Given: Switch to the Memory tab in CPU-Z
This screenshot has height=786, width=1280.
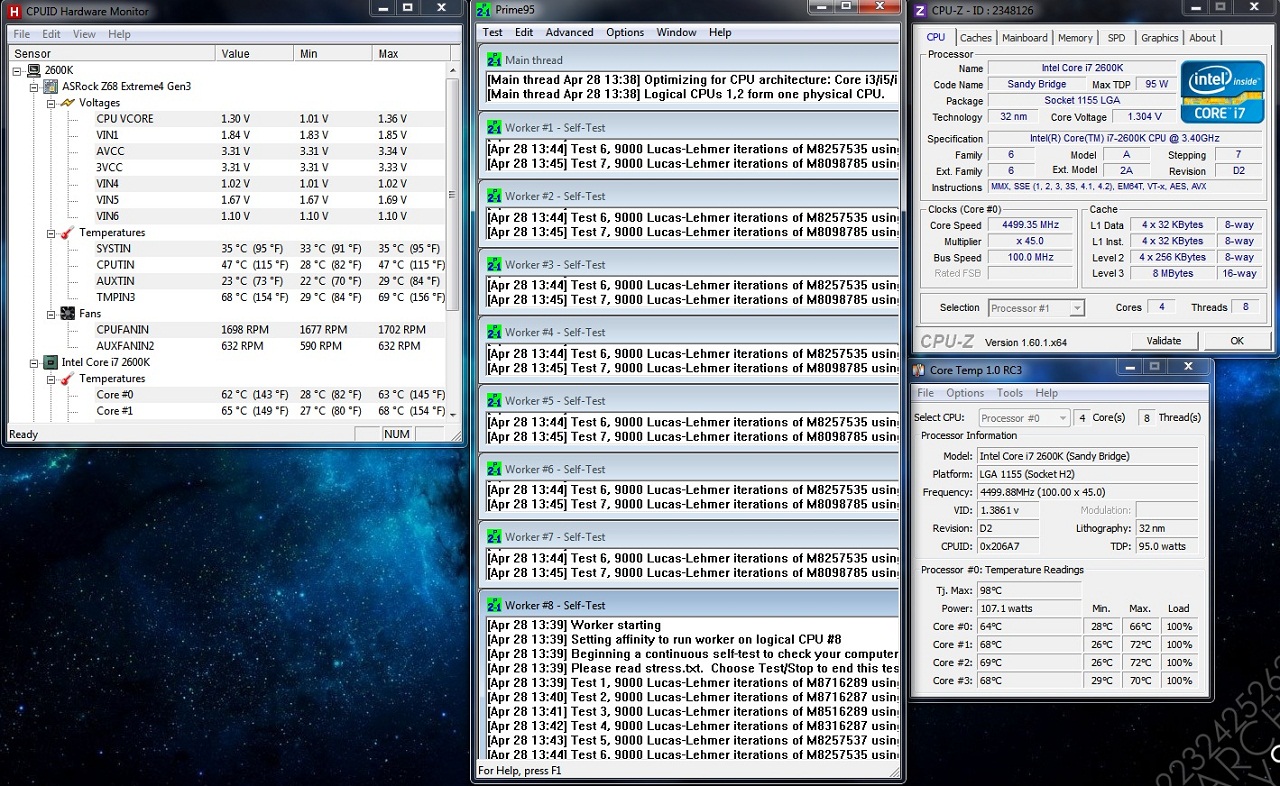Looking at the screenshot, I should click(x=1075, y=38).
